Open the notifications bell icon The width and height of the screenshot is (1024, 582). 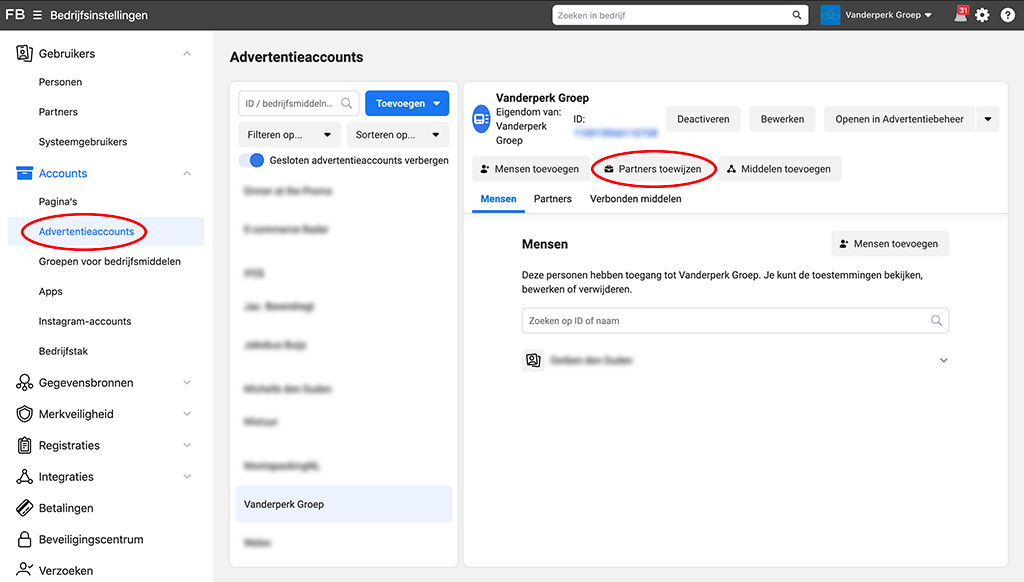click(960, 15)
